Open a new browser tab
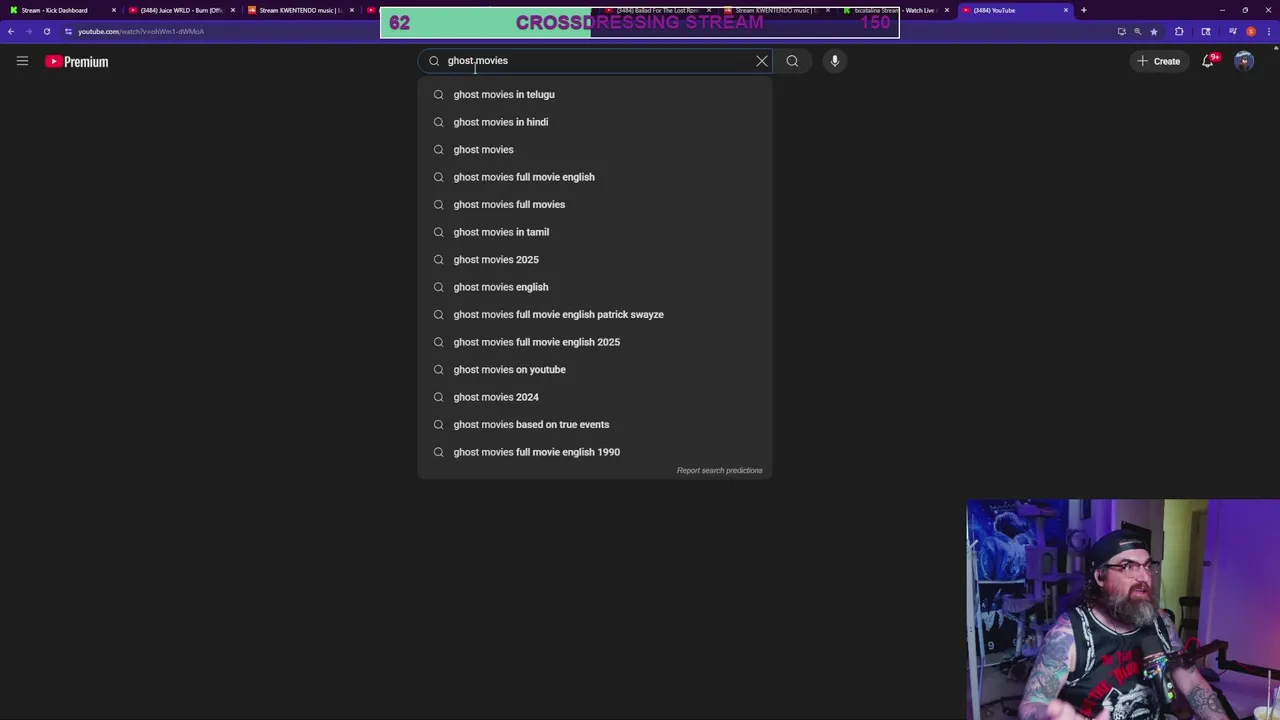The image size is (1280, 720). click(x=1084, y=10)
